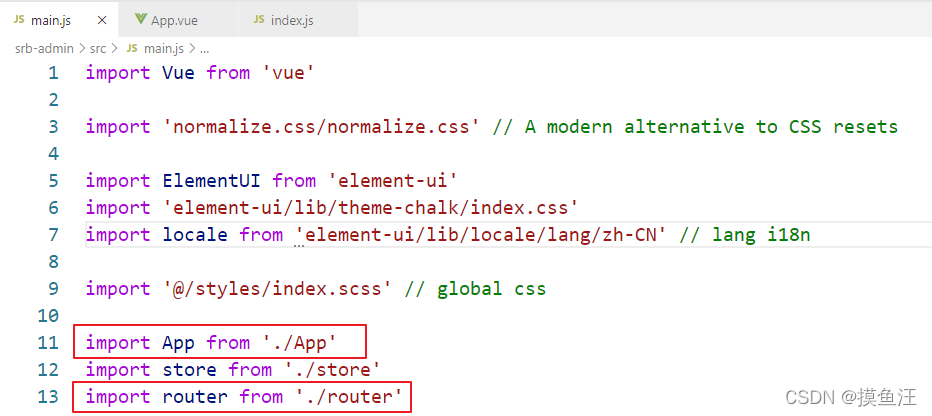Select srb-admin in the breadcrumb
932x416 pixels.
(x=45, y=49)
